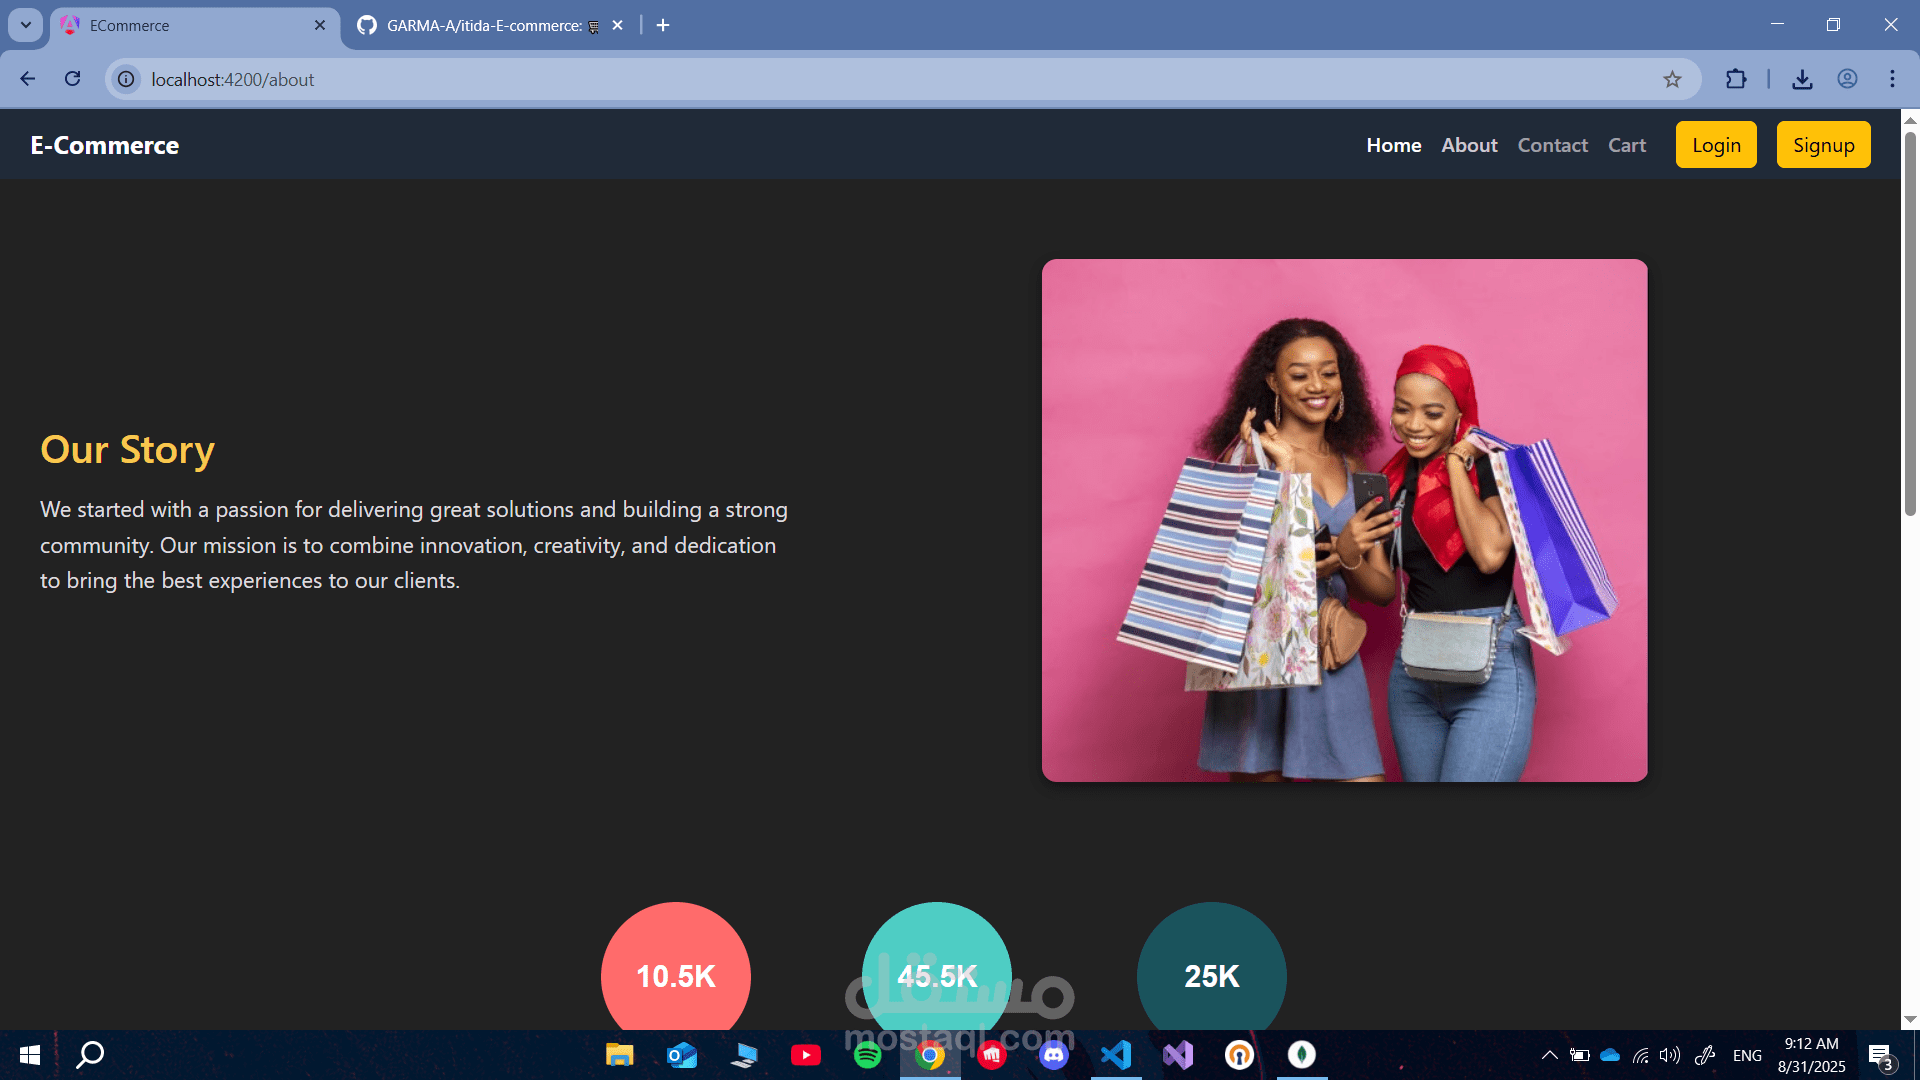This screenshot has height=1080, width=1920.
Task: Open Visual Studio Code from taskbar
Action: pyautogui.click(x=1115, y=1055)
